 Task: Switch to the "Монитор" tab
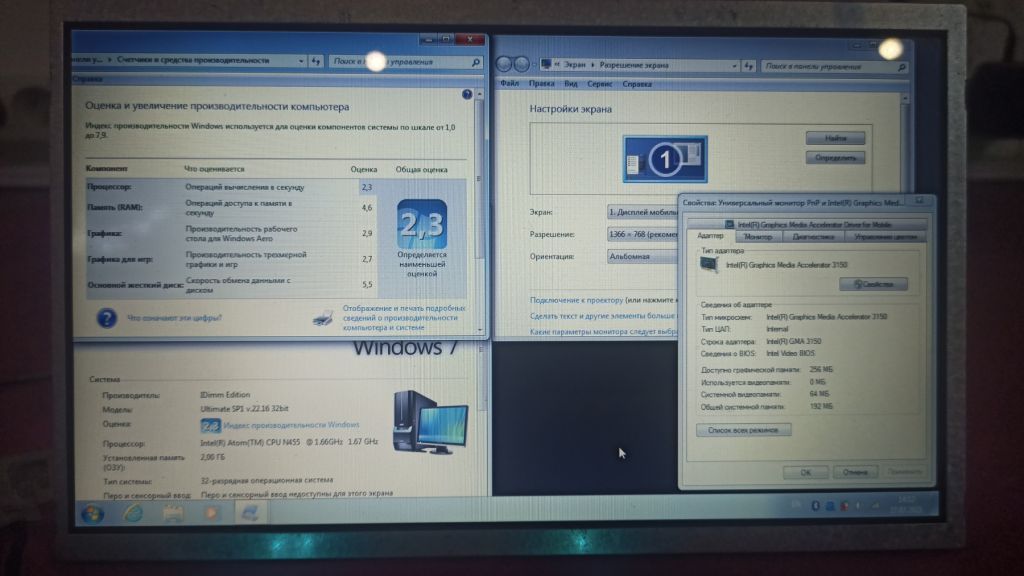tap(758, 236)
